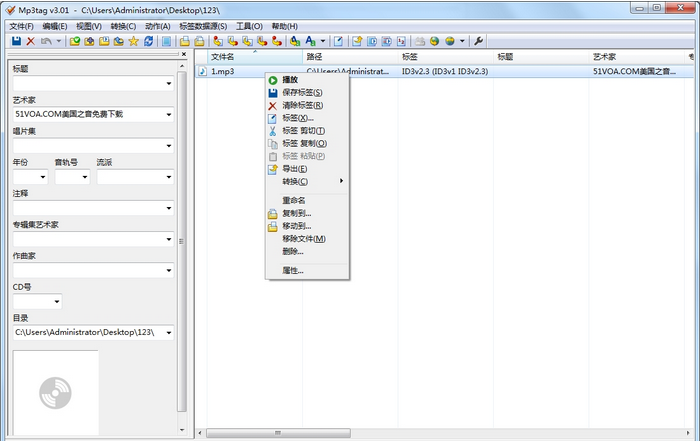Screen dimensions: 700x441
Task: Expand the 标题 field dropdown
Action: coord(168,84)
